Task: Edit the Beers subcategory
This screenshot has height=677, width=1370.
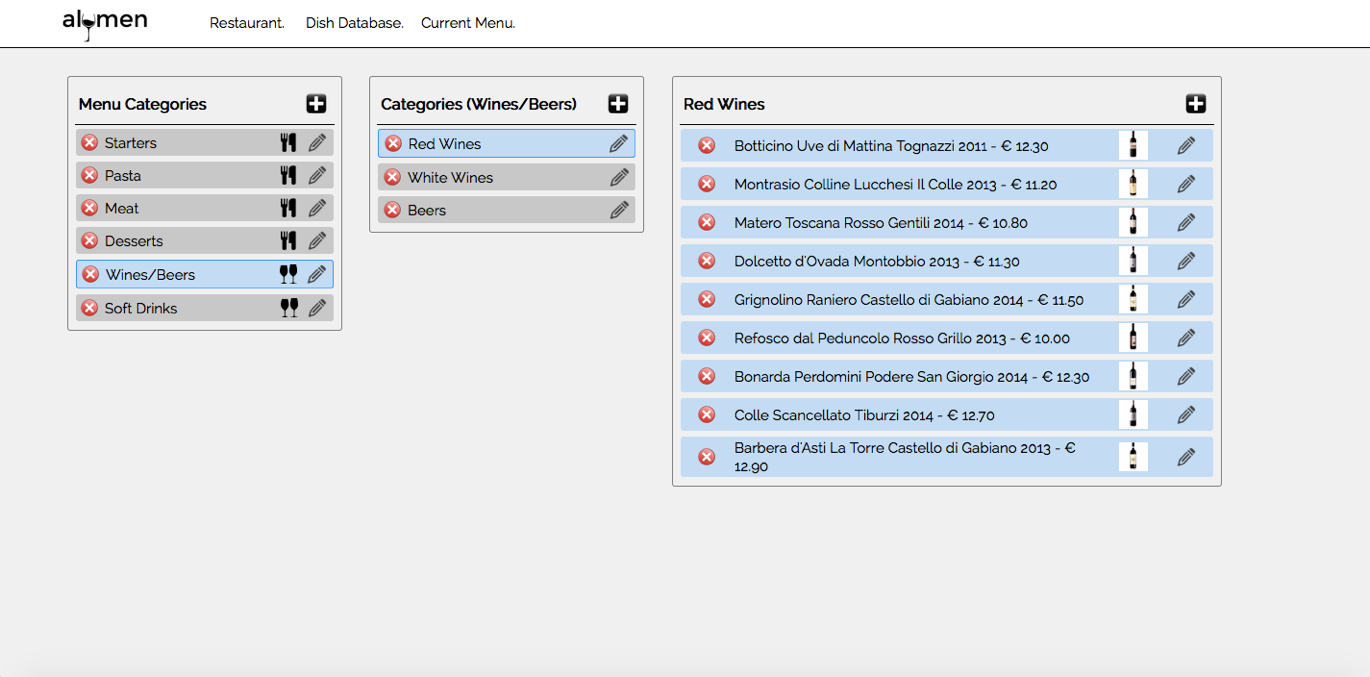Action: coord(619,210)
